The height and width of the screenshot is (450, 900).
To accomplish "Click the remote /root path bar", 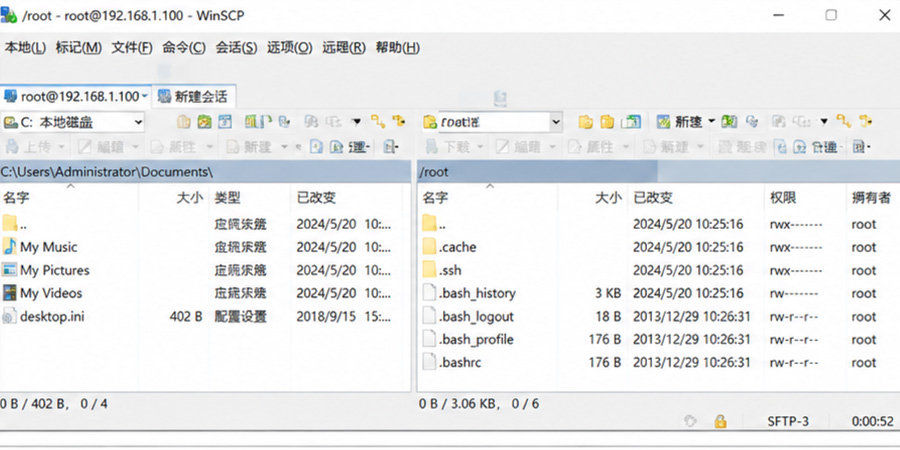I will [658, 172].
